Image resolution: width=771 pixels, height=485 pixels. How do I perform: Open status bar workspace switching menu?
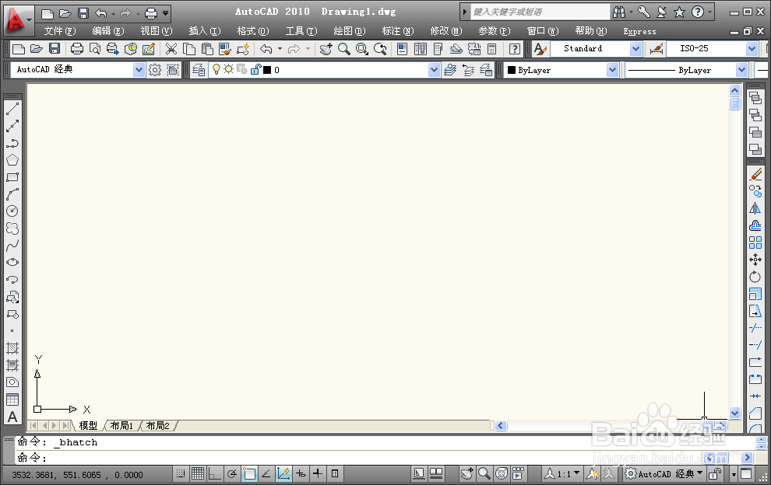point(664,474)
